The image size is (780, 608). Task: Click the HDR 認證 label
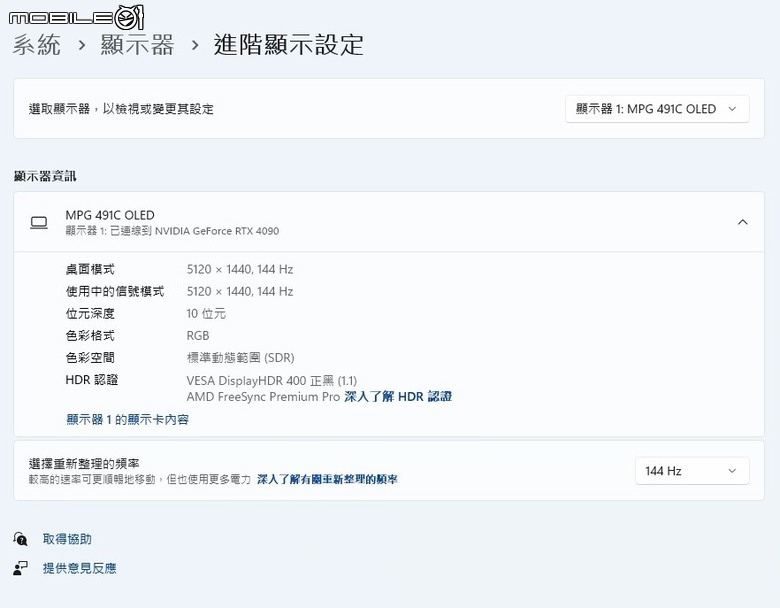point(92,380)
